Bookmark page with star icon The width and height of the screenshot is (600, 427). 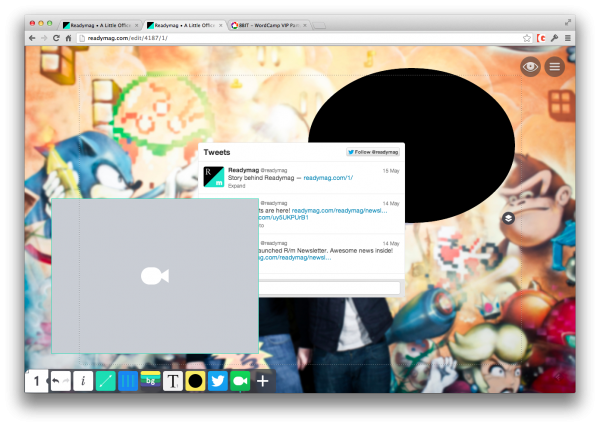pyautogui.click(x=527, y=38)
